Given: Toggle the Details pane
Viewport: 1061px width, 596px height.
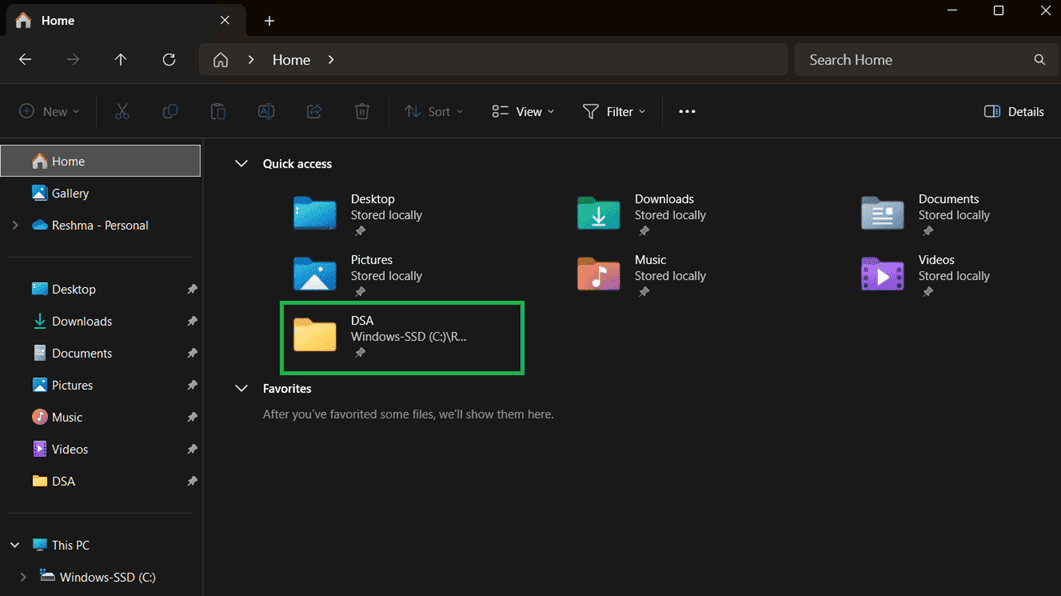Looking at the screenshot, I should click(x=1014, y=112).
